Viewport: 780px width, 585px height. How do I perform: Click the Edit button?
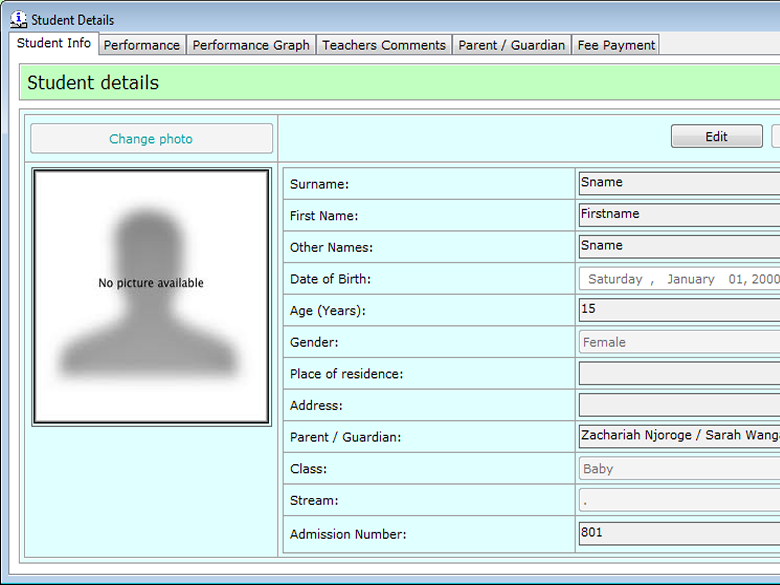click(716, 137)
